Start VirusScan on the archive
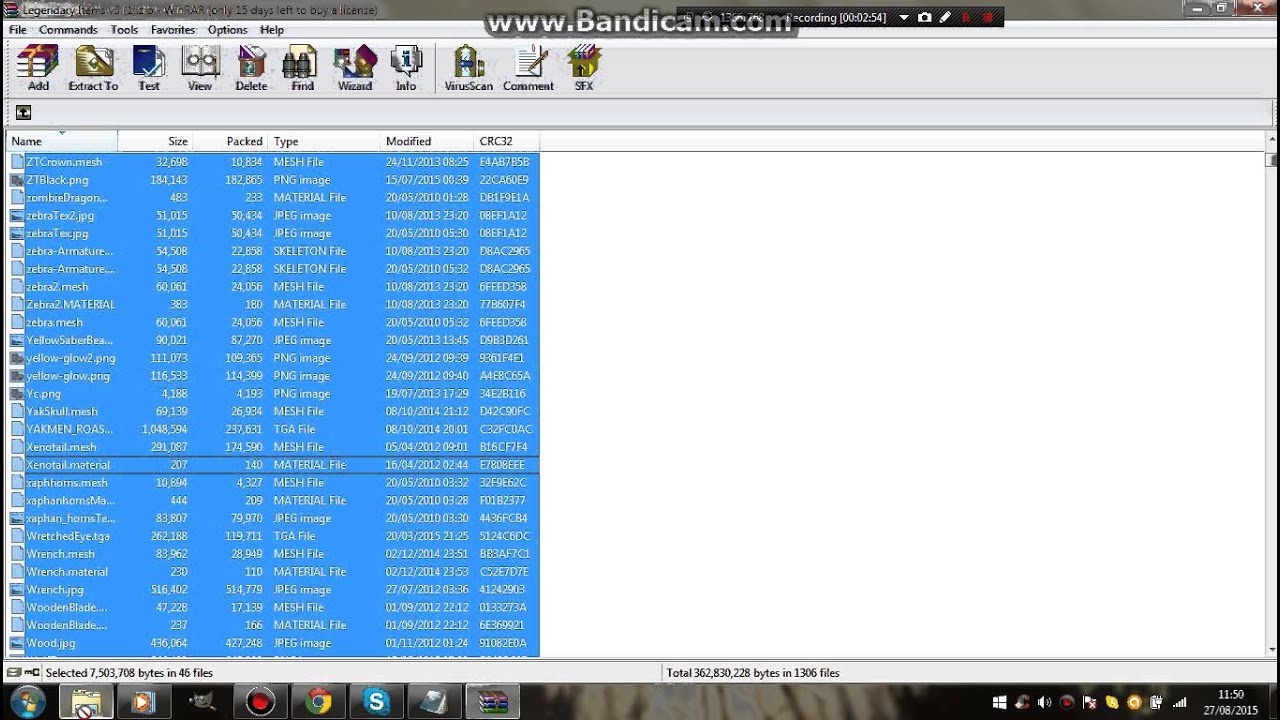The image size is (1280, 720). [468, 68]
